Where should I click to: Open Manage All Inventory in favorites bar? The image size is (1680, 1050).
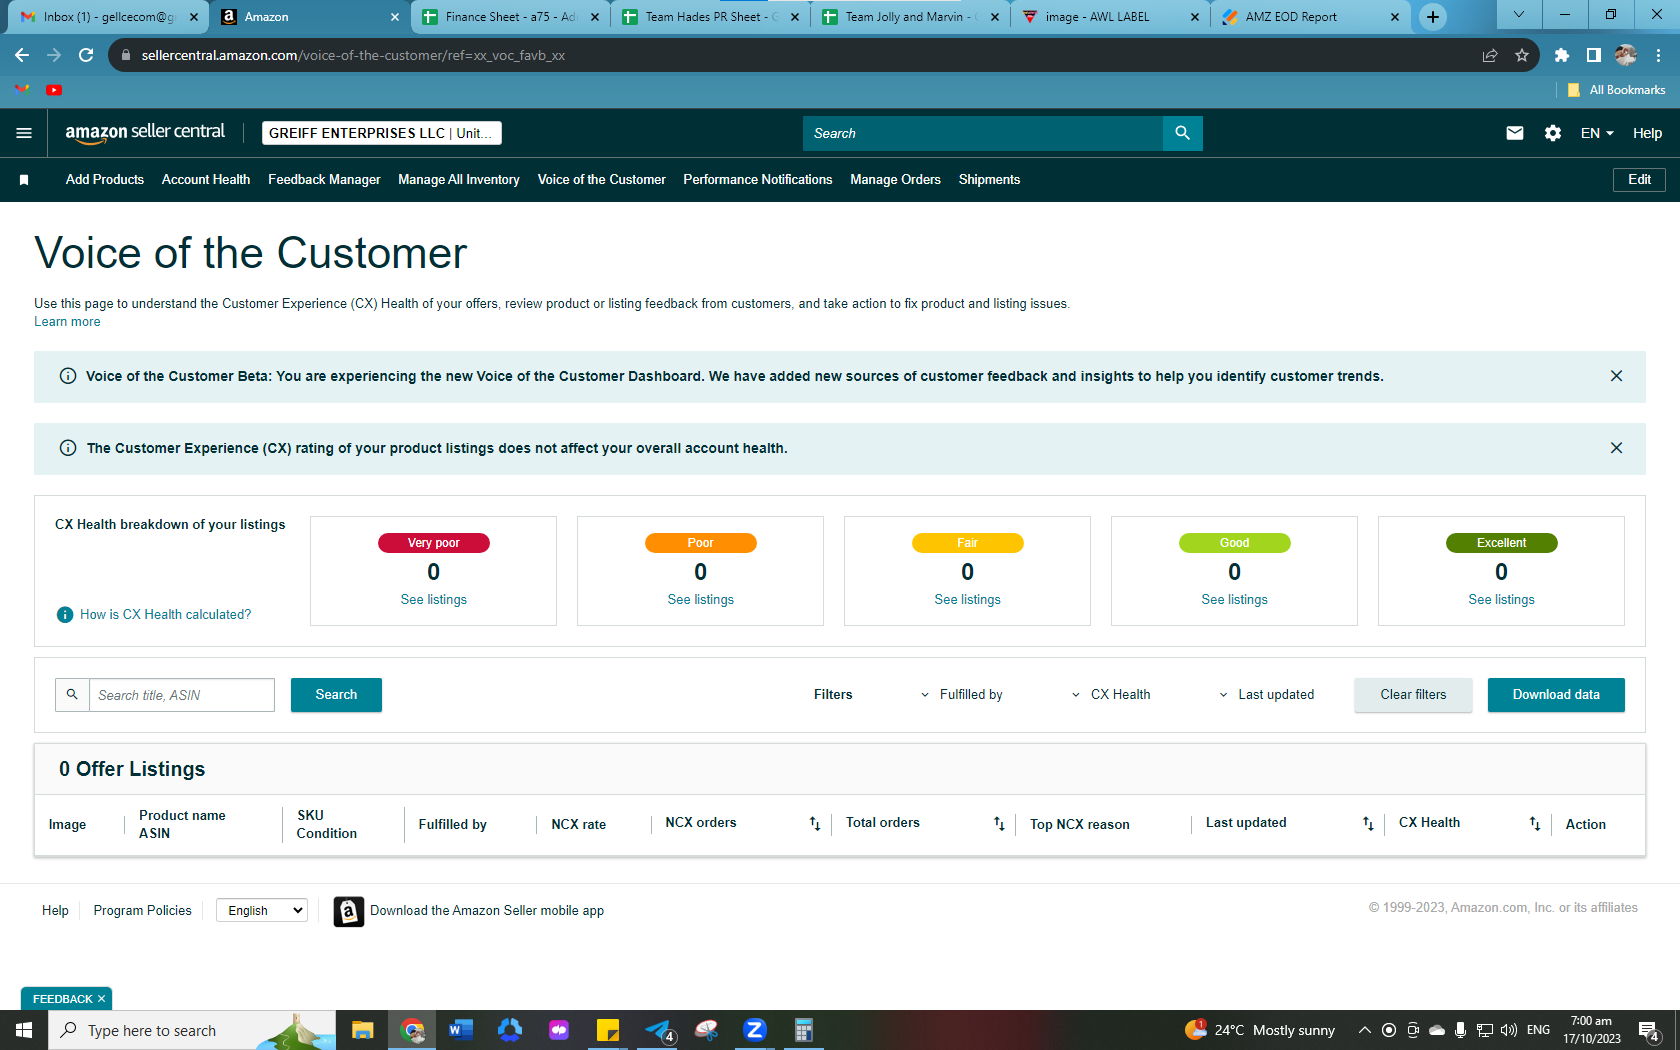tap(459, 180)
